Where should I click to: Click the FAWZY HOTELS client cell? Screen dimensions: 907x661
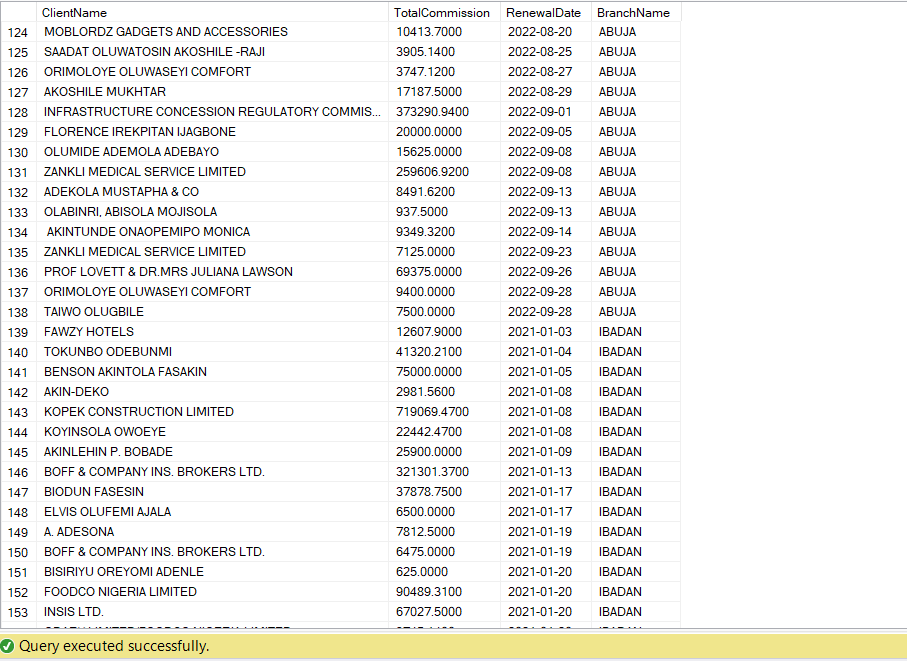click(212, 332)
